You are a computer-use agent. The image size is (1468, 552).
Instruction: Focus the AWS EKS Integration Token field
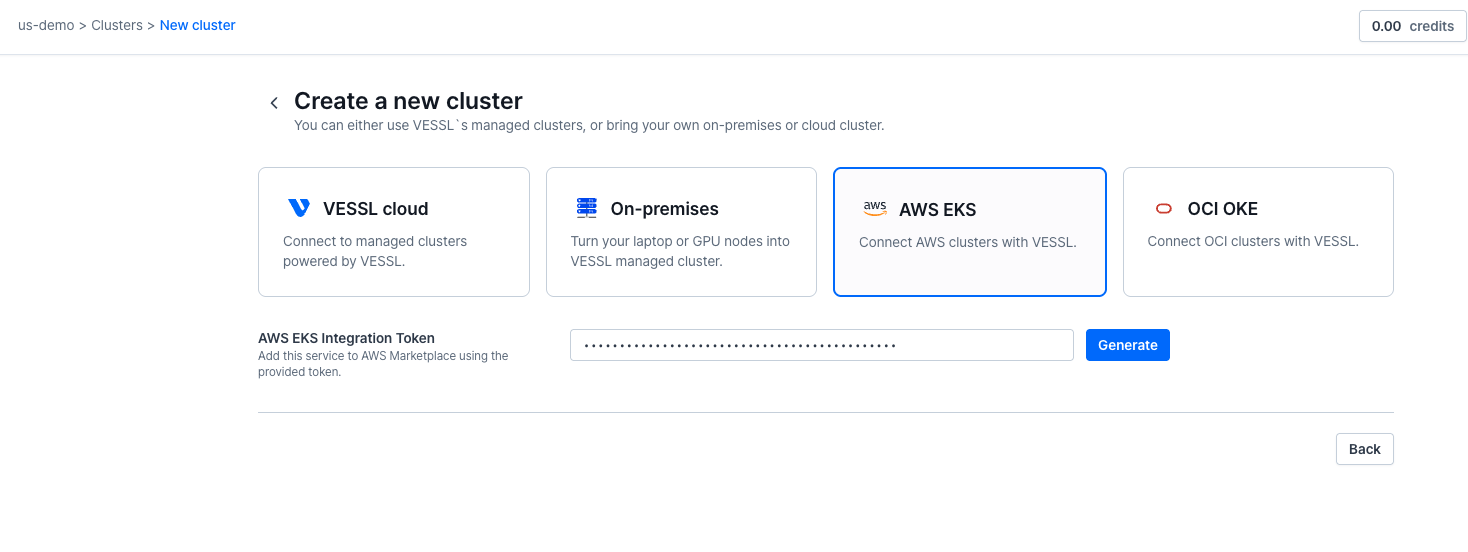coord(821,345)
